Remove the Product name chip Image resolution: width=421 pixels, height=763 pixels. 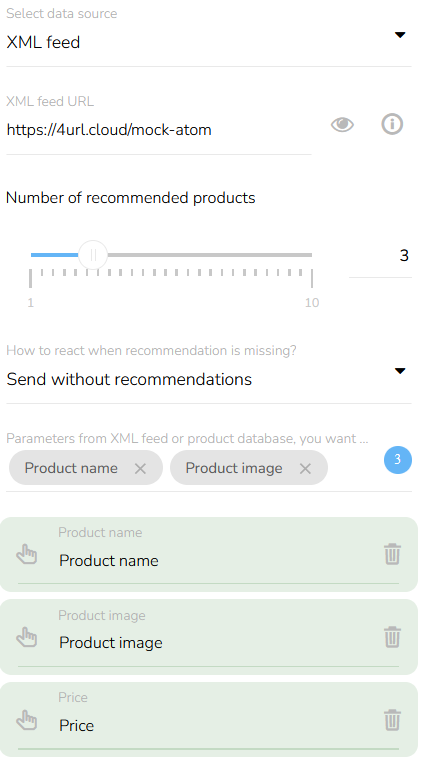[x=140, y=469]
